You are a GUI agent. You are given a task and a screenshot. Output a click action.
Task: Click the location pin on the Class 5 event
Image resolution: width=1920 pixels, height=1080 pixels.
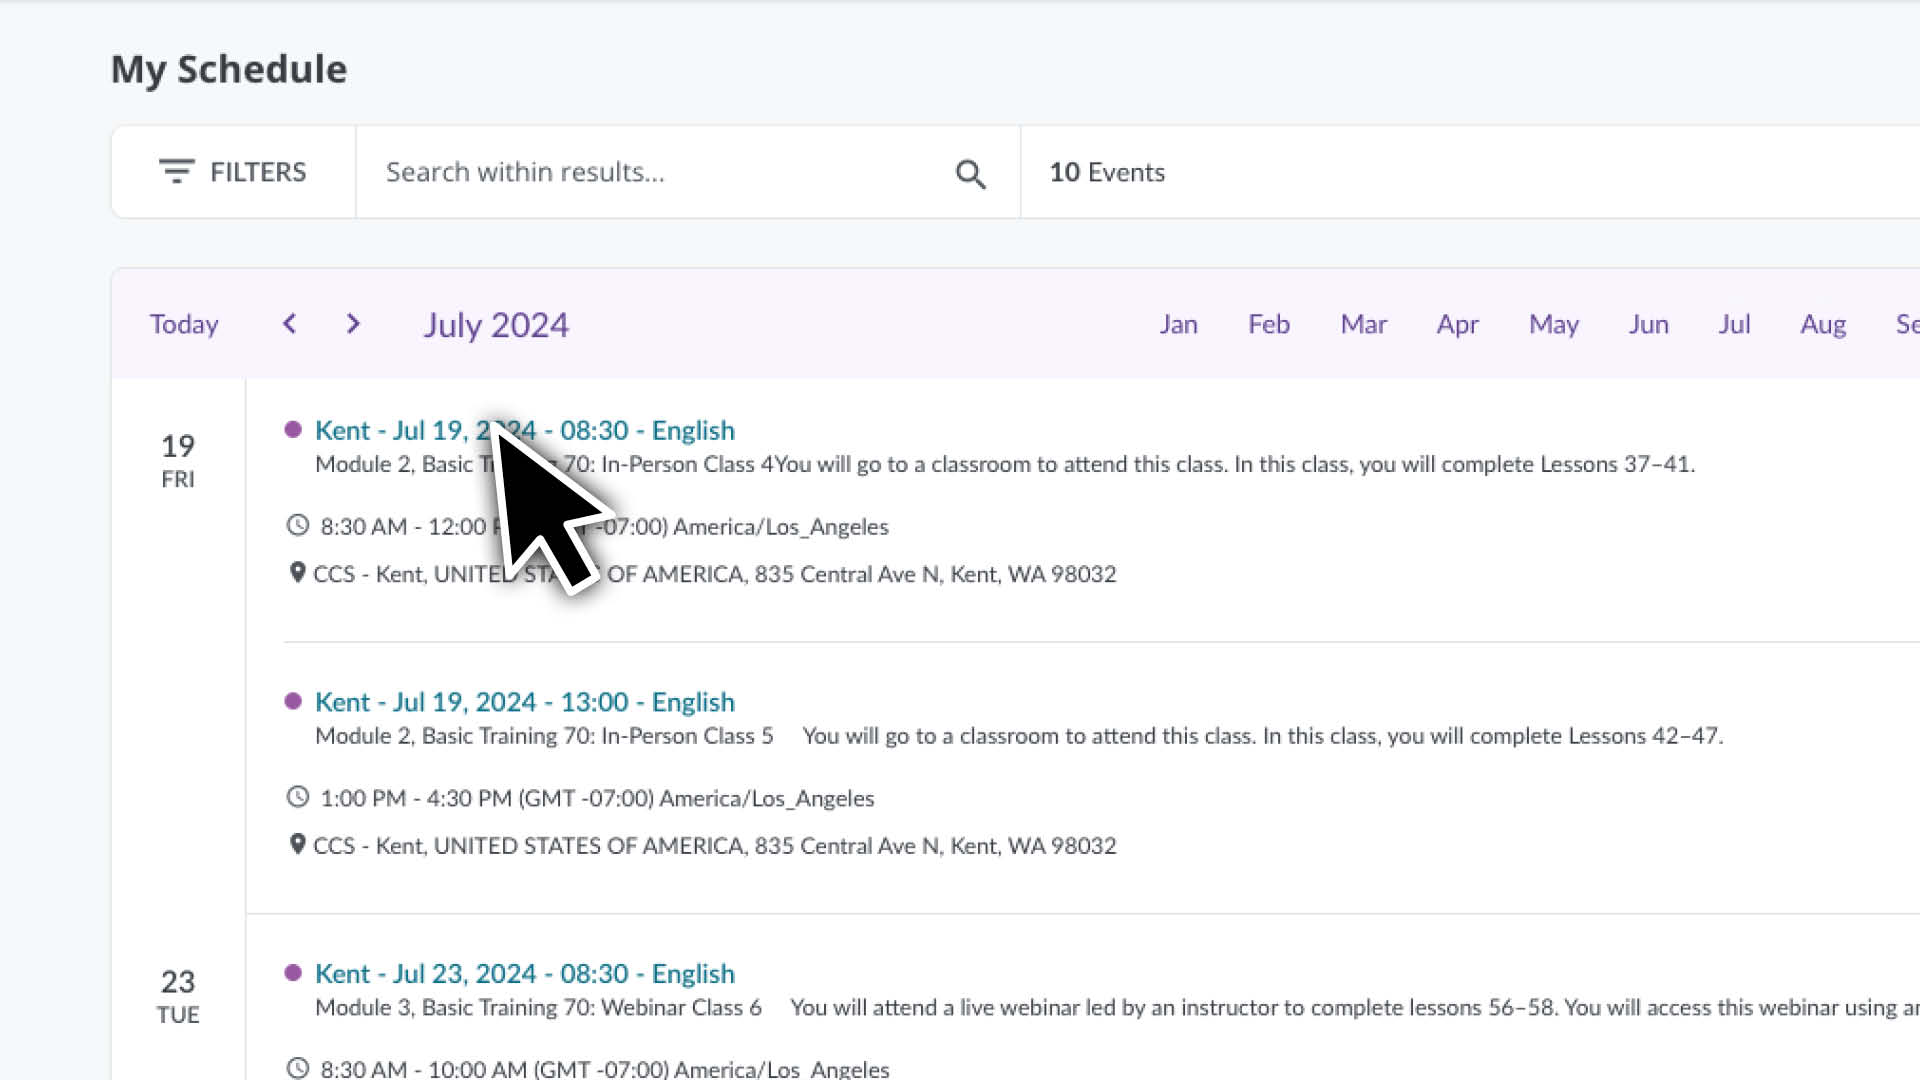point(297,845)
